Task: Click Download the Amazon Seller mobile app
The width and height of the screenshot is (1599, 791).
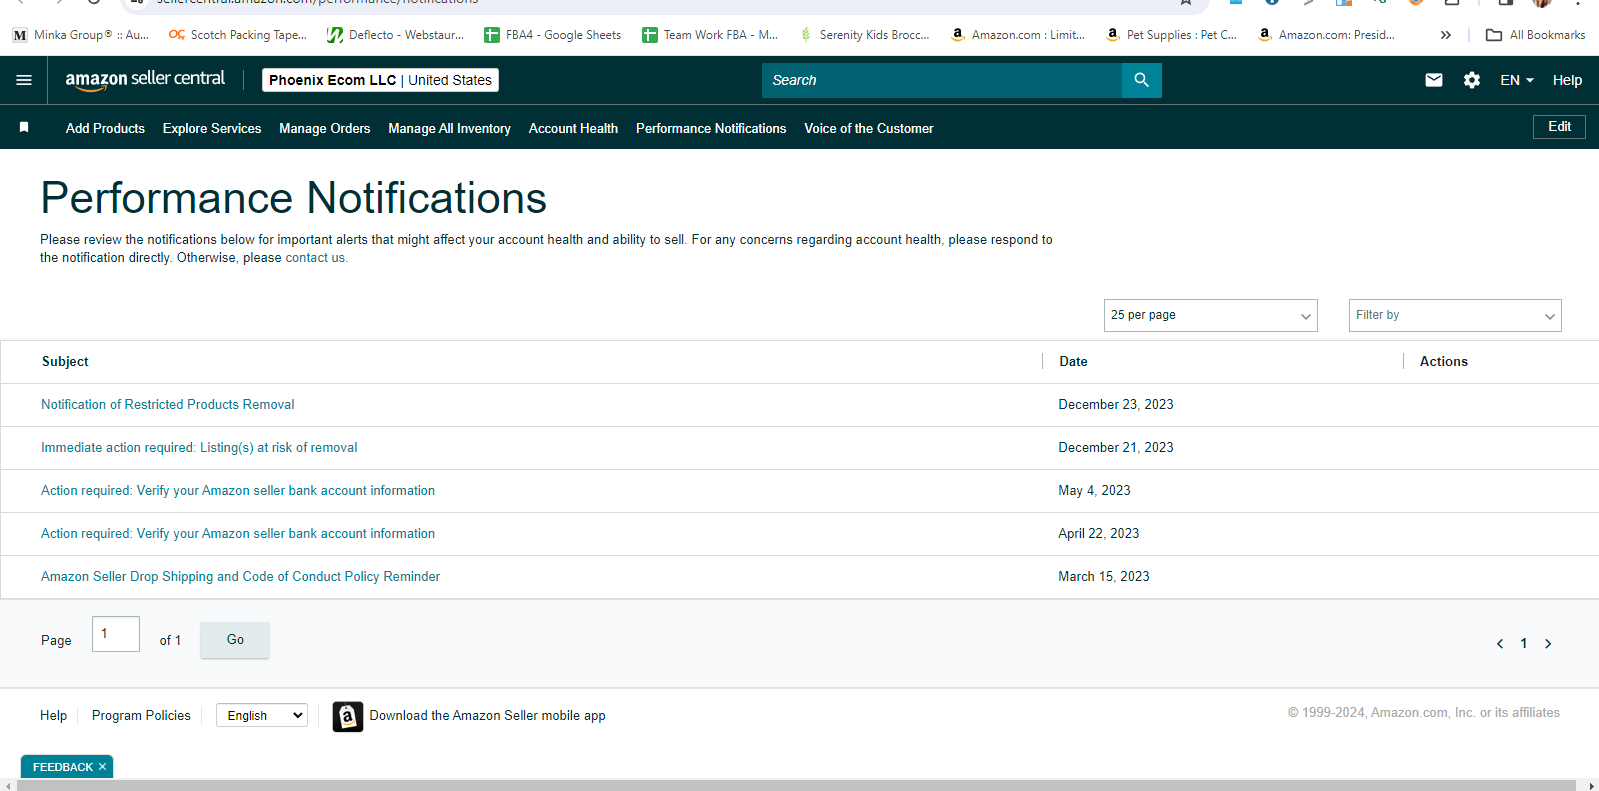Action: coord(487,716)
